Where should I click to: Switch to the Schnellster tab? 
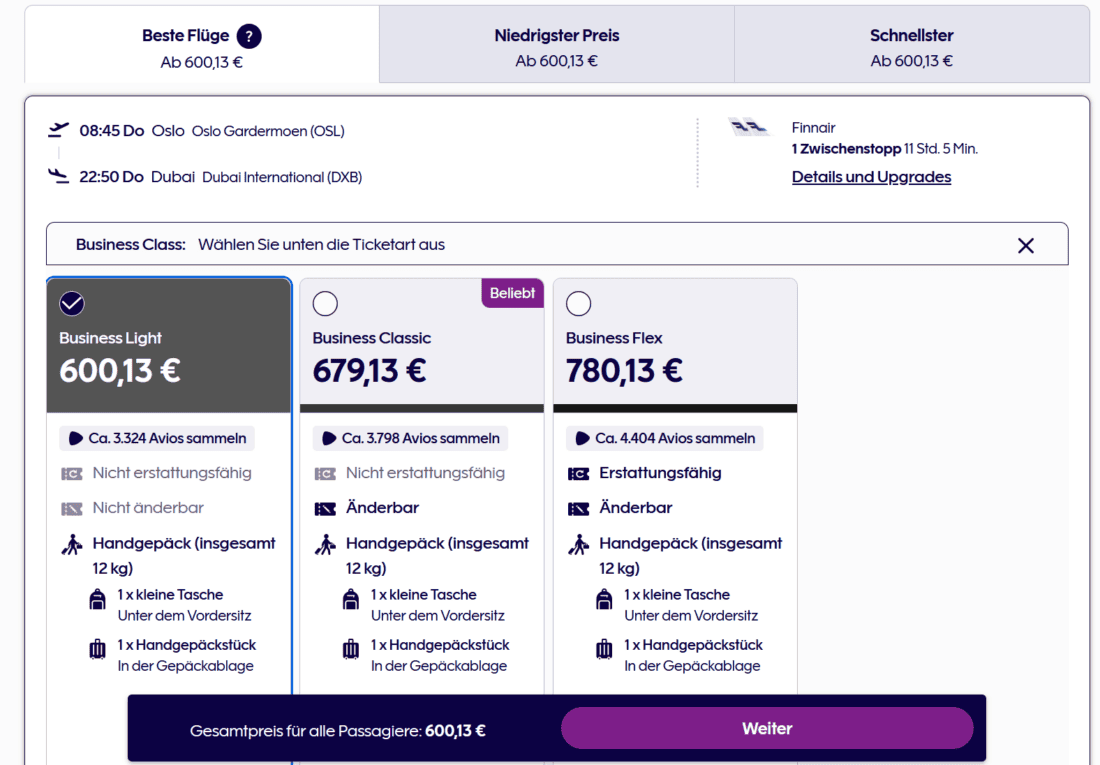click(911, 46)
